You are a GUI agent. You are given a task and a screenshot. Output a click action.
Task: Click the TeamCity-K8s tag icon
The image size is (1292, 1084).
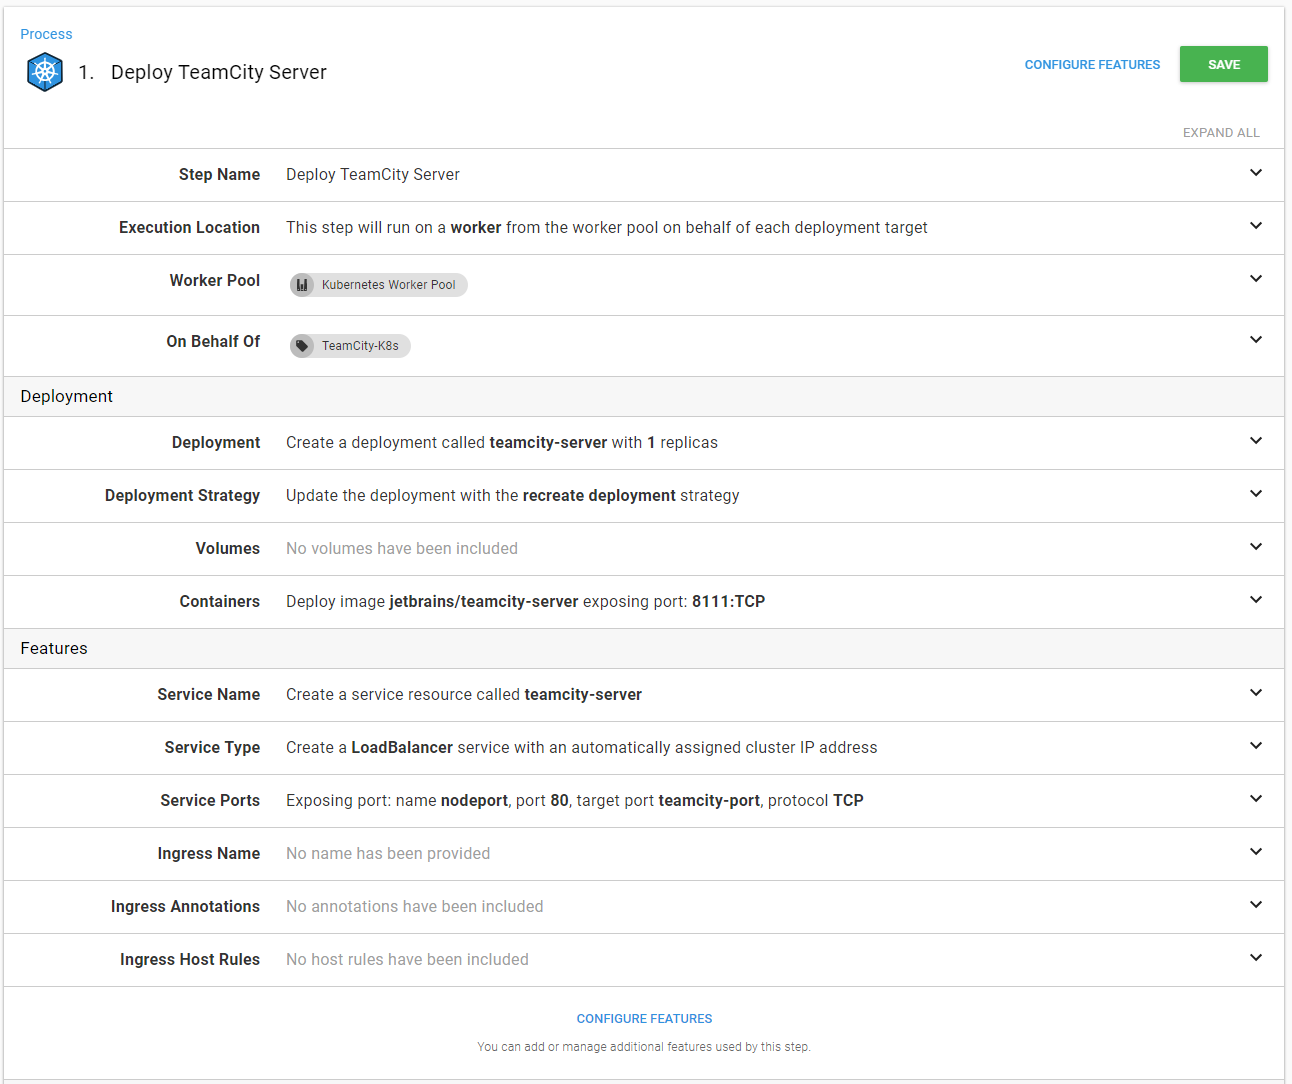coord(302,346)
